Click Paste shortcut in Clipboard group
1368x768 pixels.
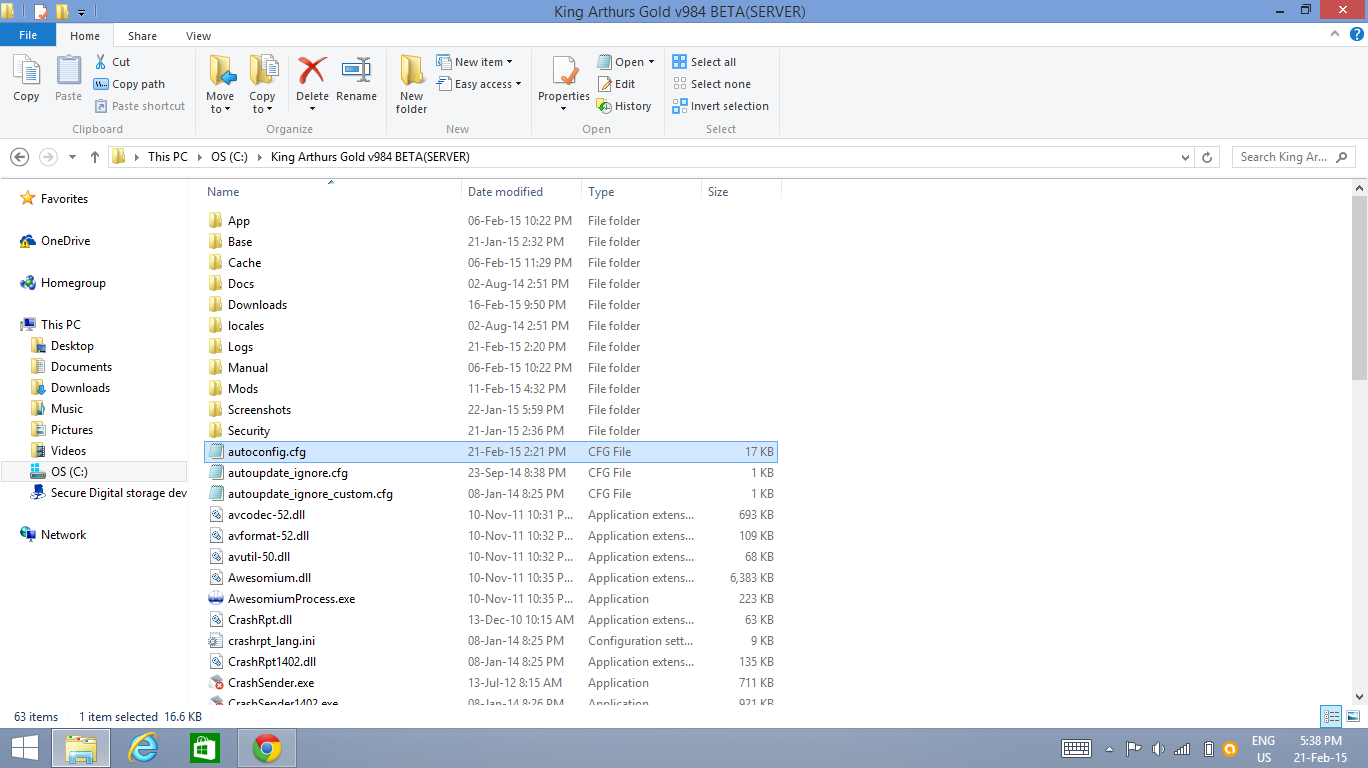point(140,106)
